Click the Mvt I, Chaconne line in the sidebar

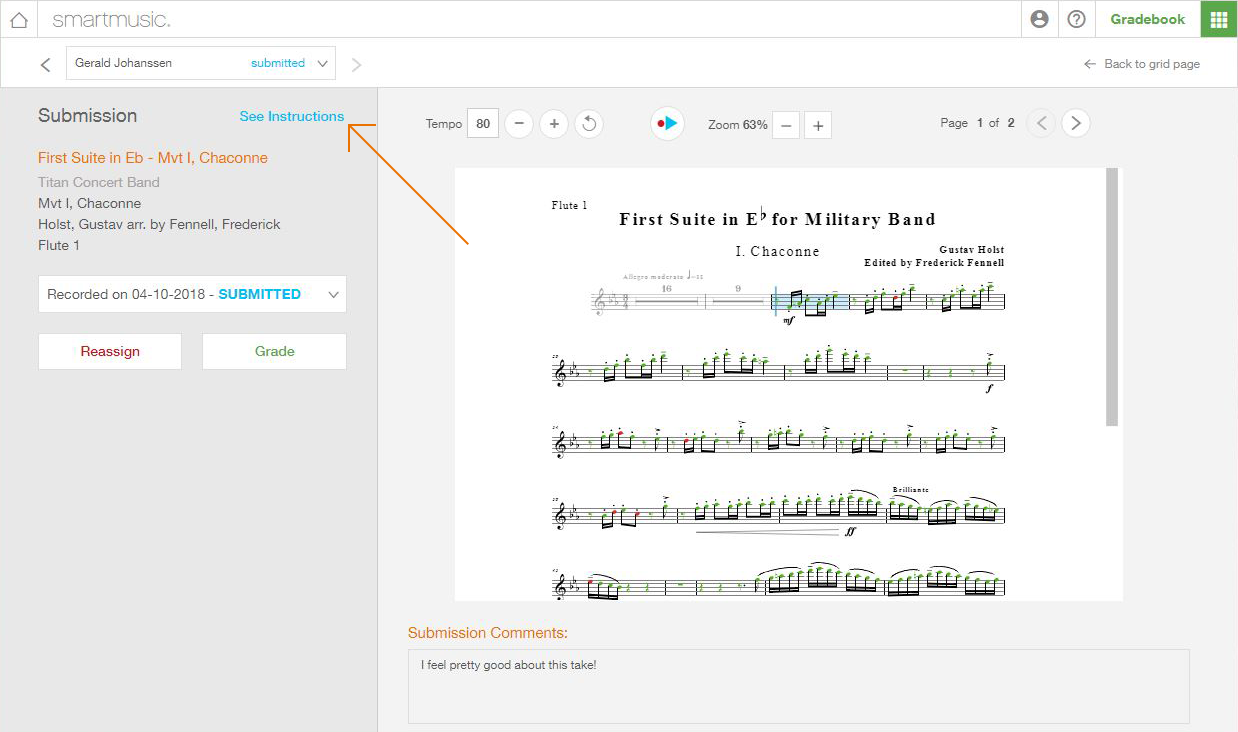pos(90,203)
